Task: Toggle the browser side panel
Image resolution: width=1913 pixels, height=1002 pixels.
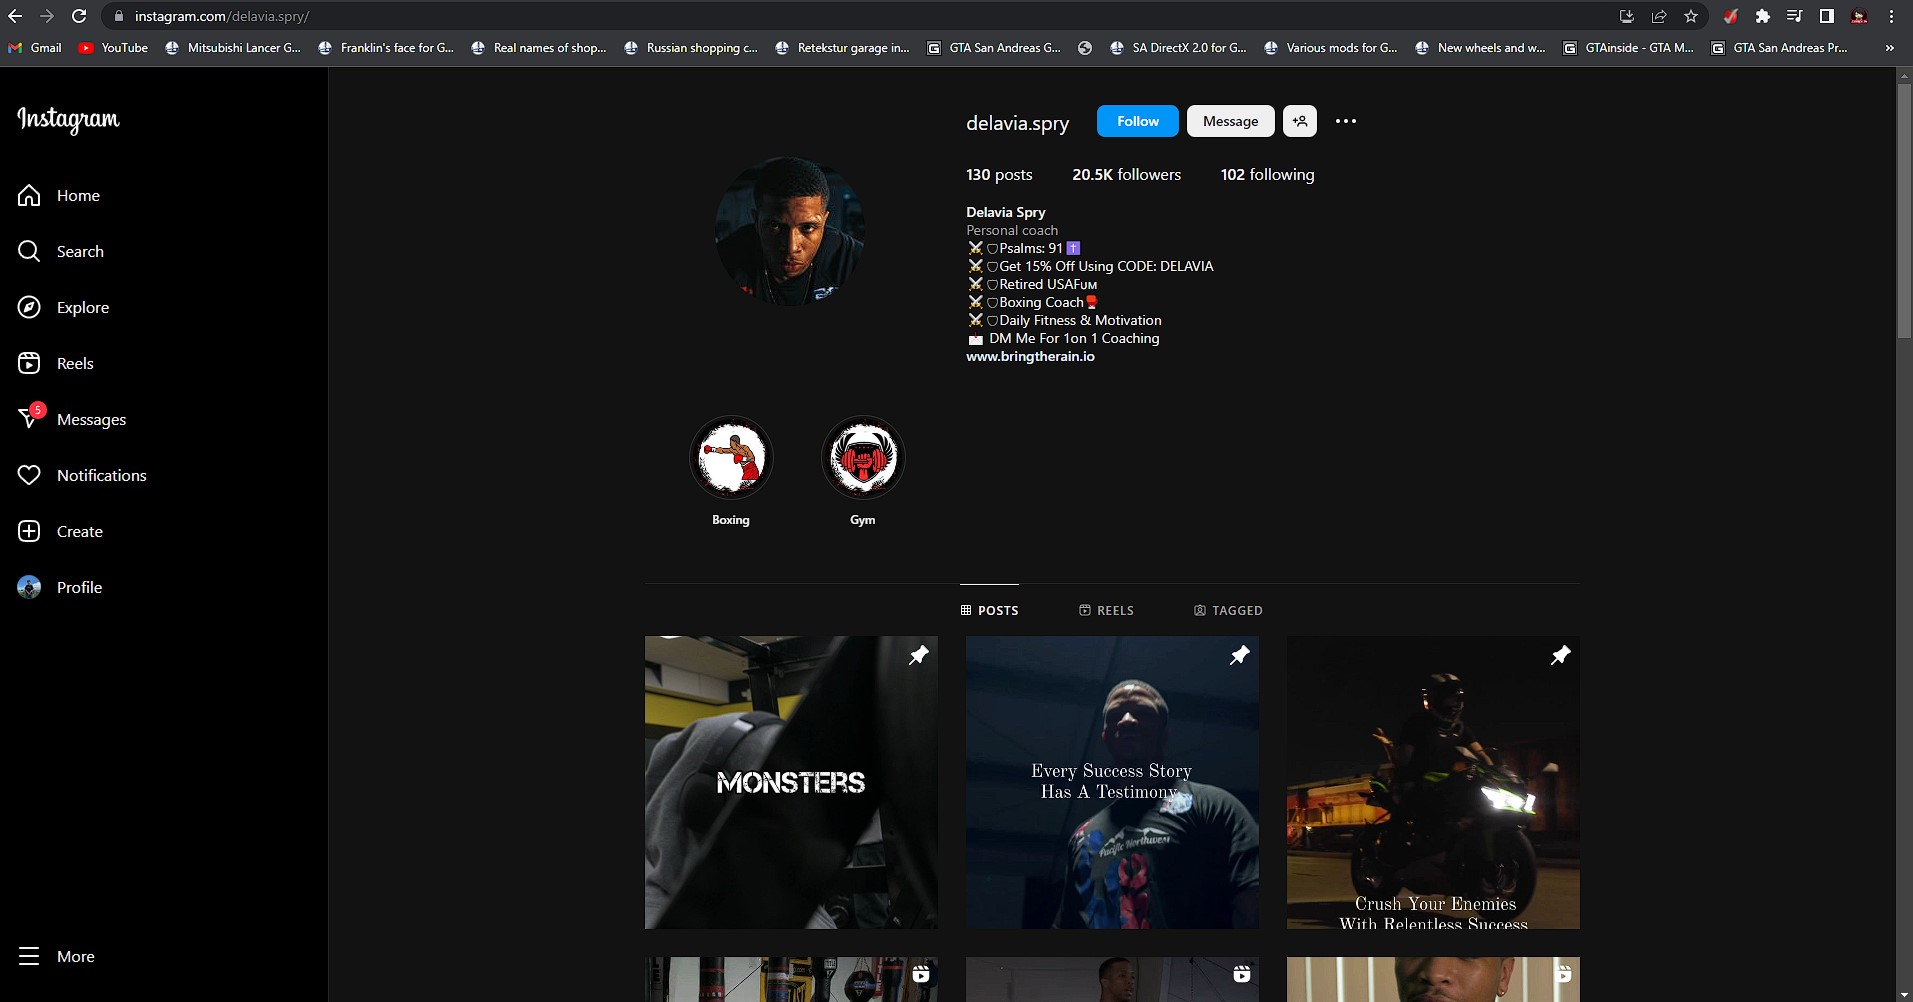Action: [x=1827, y=16]
